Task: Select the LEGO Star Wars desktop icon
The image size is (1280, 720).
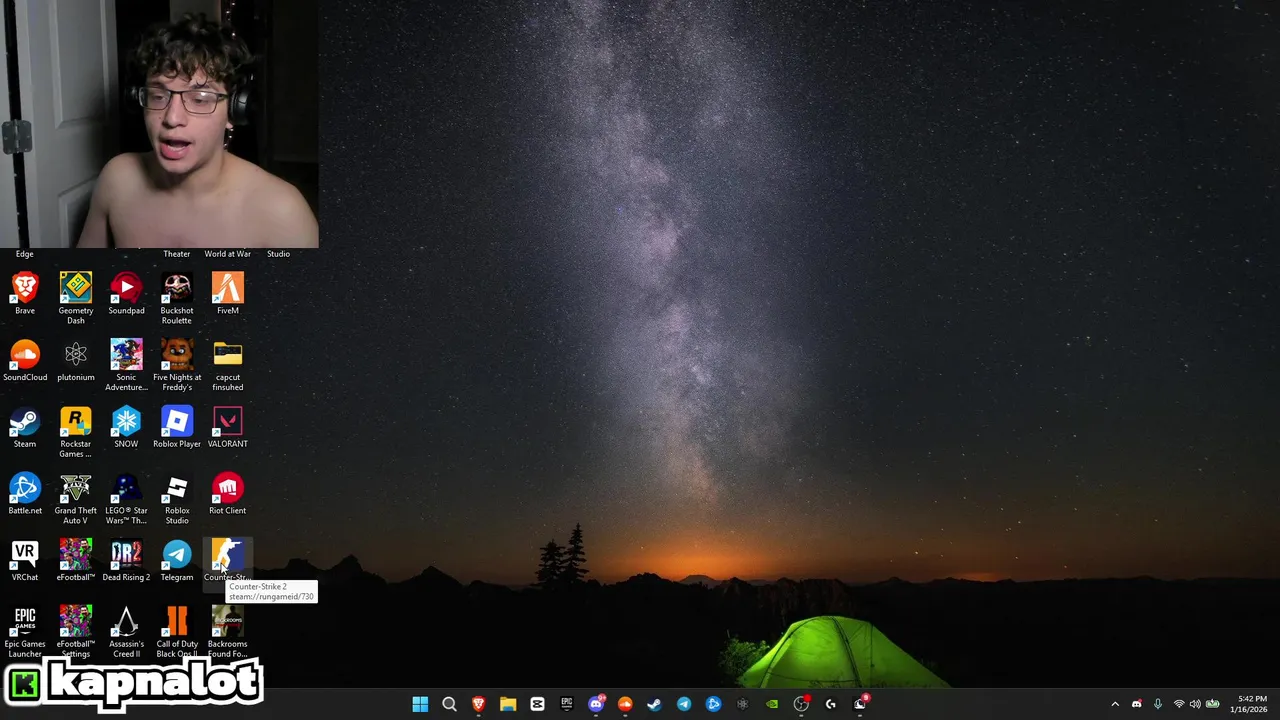Action: click(126, 498)
